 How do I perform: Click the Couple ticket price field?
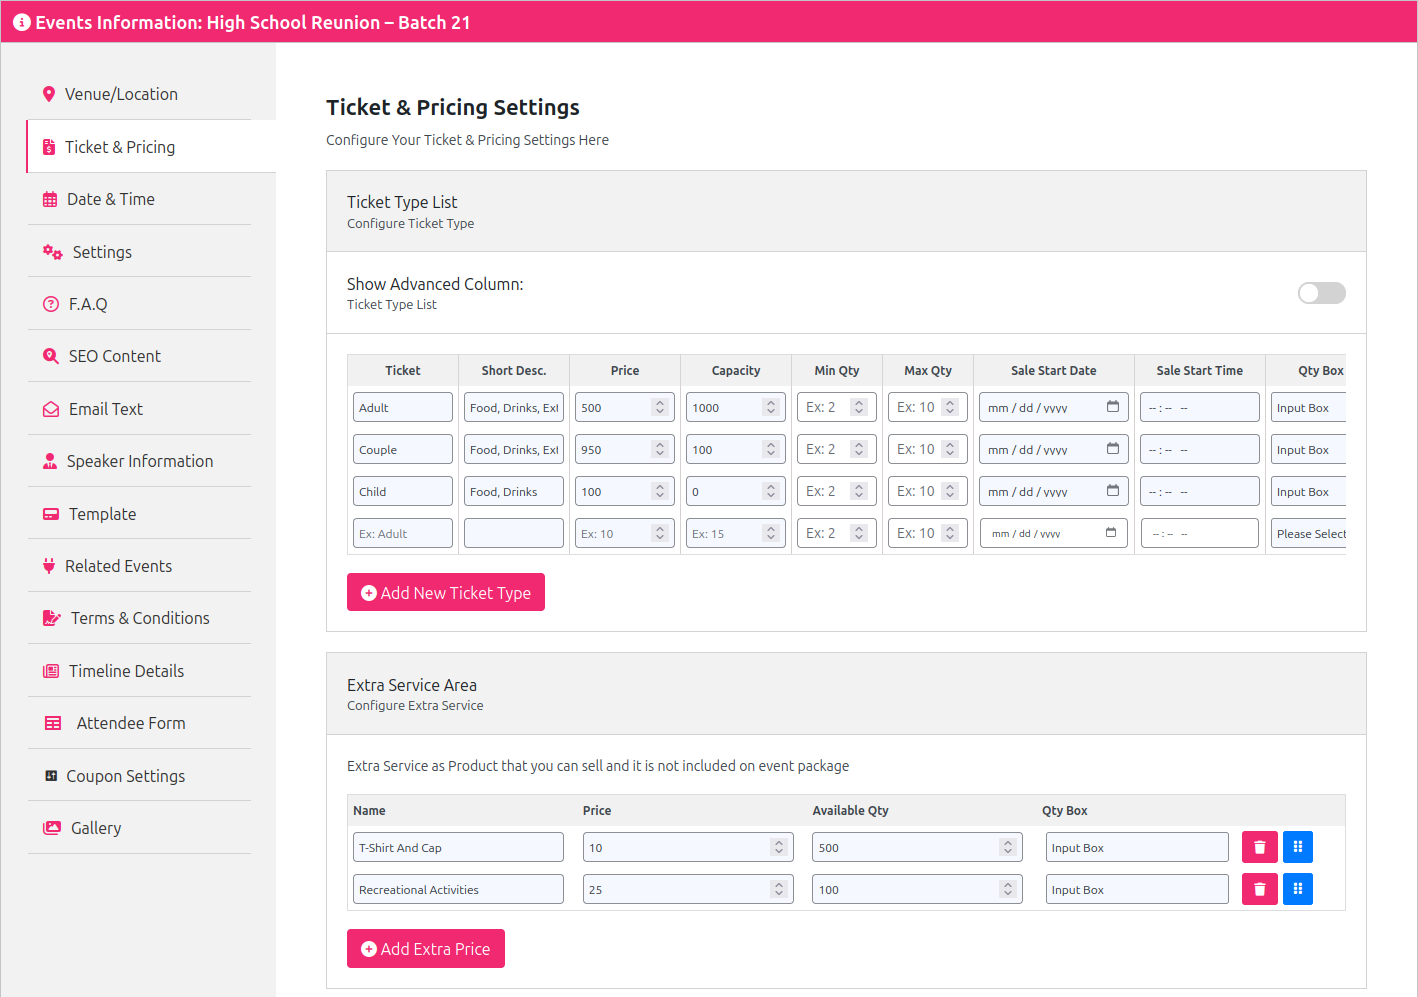[x=614, y=450]
